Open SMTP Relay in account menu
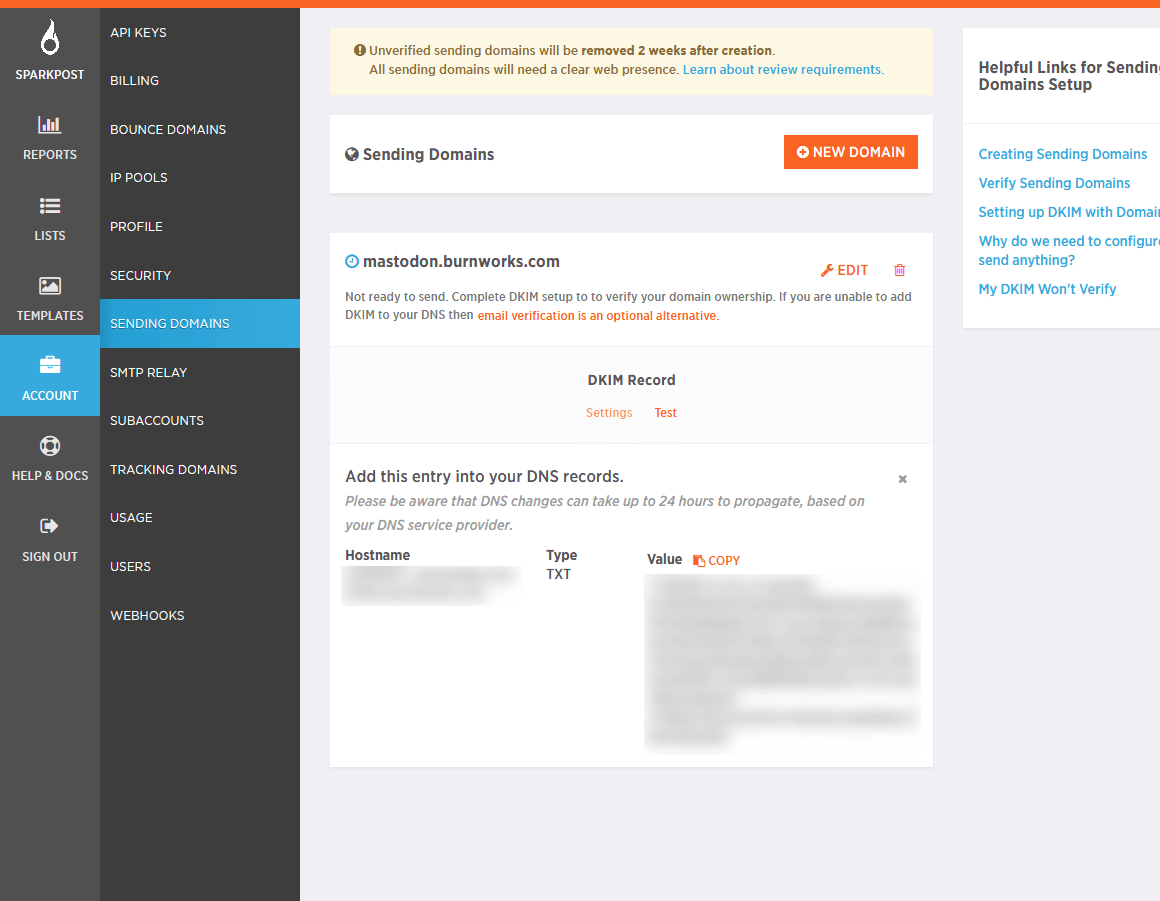 click(149, 372)
